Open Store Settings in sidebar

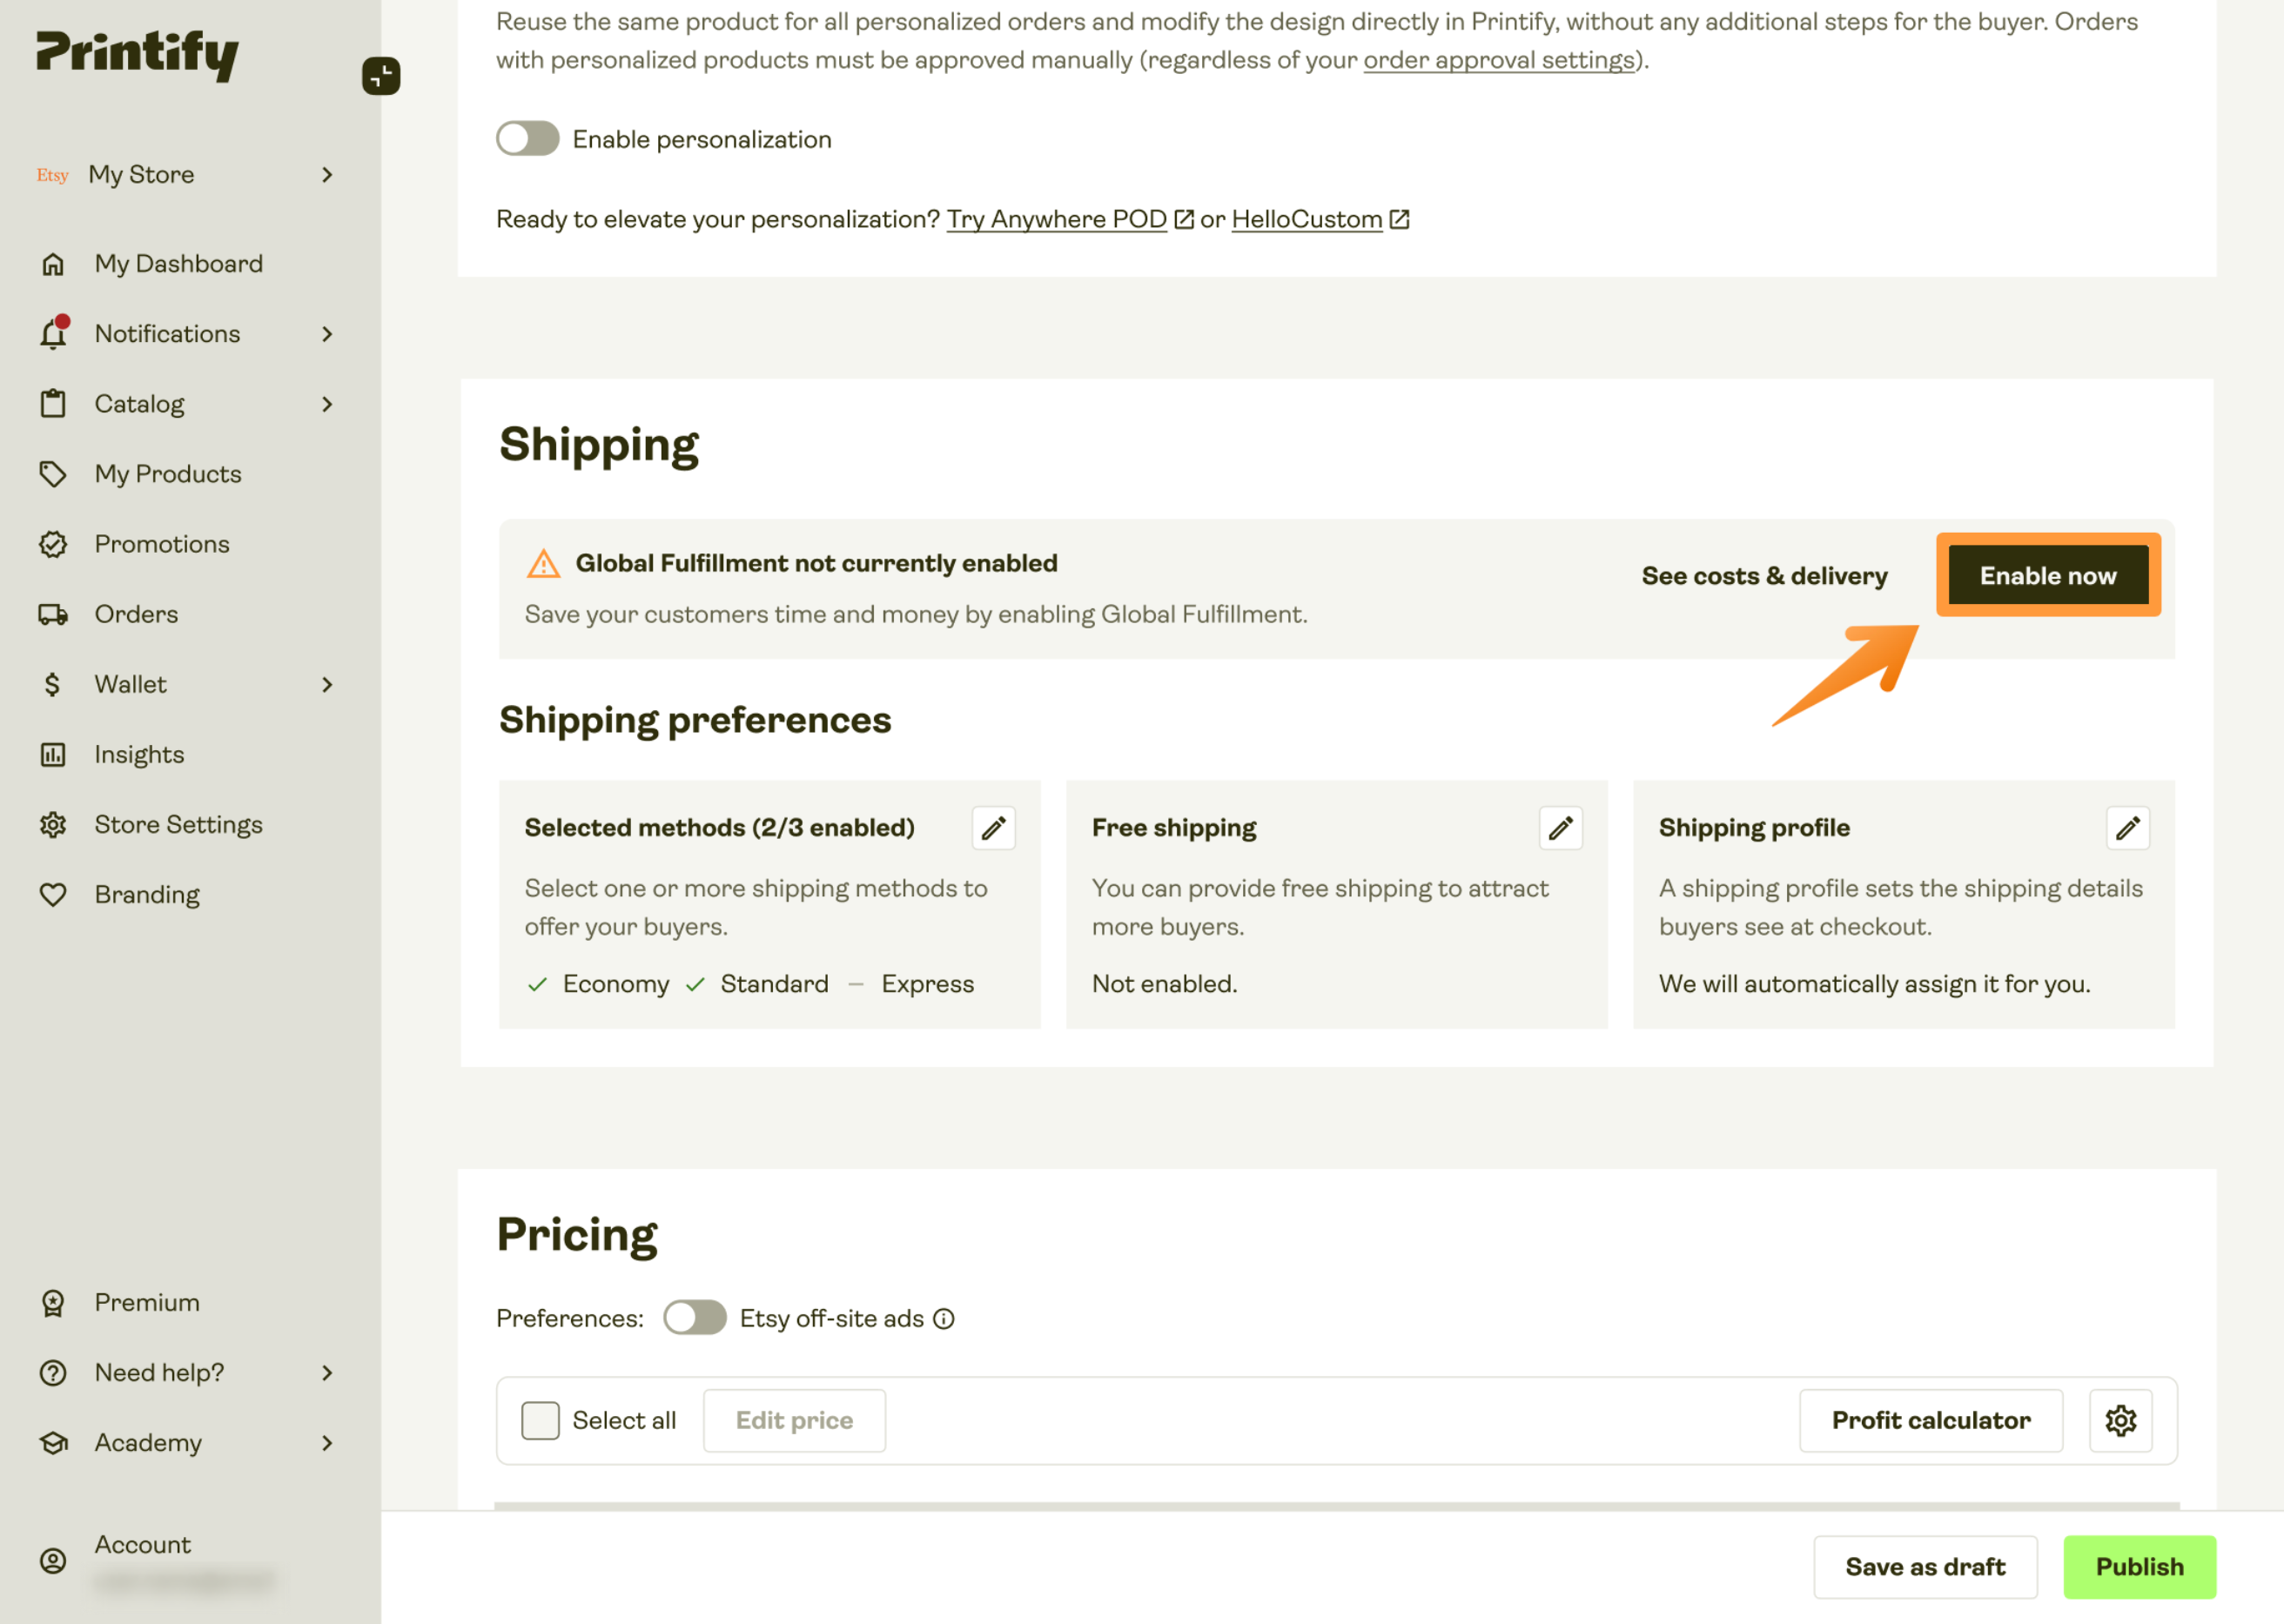[178, 824]
